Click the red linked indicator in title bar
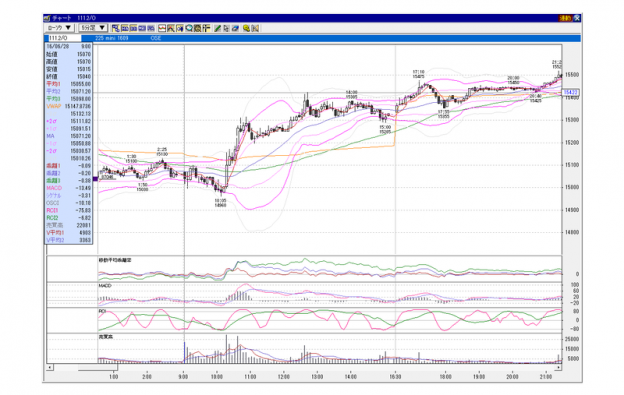624x395 pixels. [565, 18]
